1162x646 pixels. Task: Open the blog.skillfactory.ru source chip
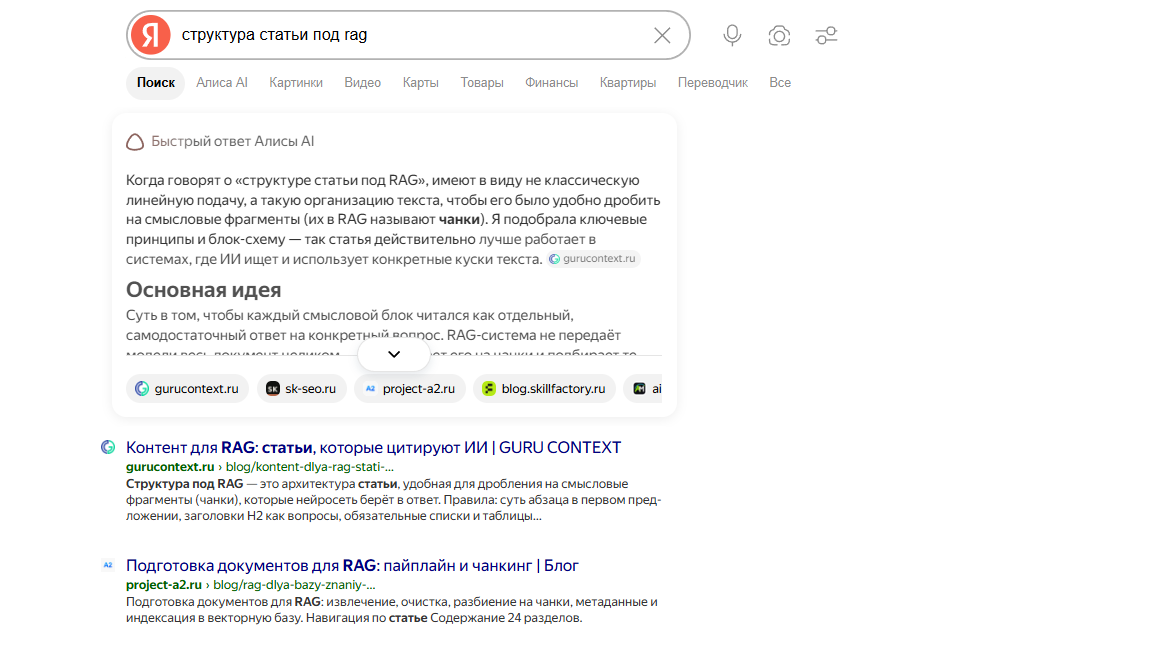[544, 388]
